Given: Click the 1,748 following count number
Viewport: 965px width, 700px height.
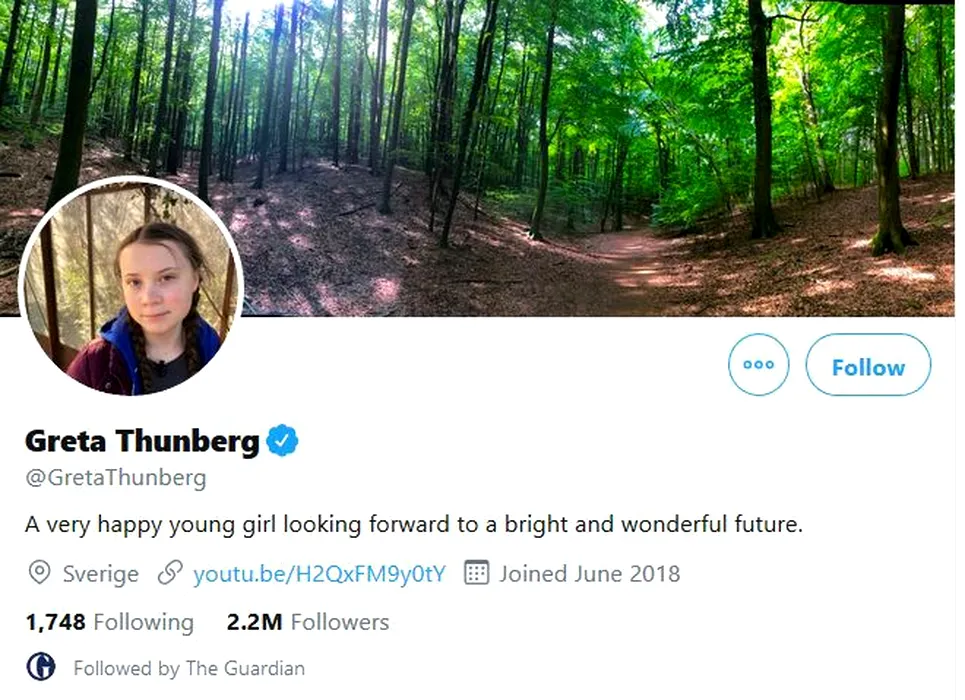Looking at the screenshot, I should point(55,622).
